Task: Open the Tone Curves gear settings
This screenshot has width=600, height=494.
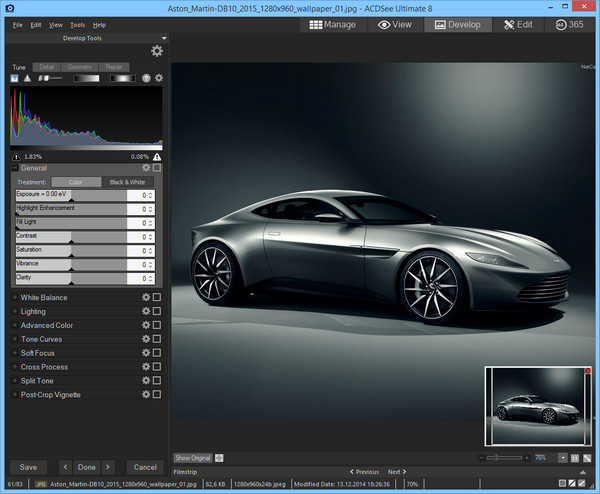Action: (146, 339)
